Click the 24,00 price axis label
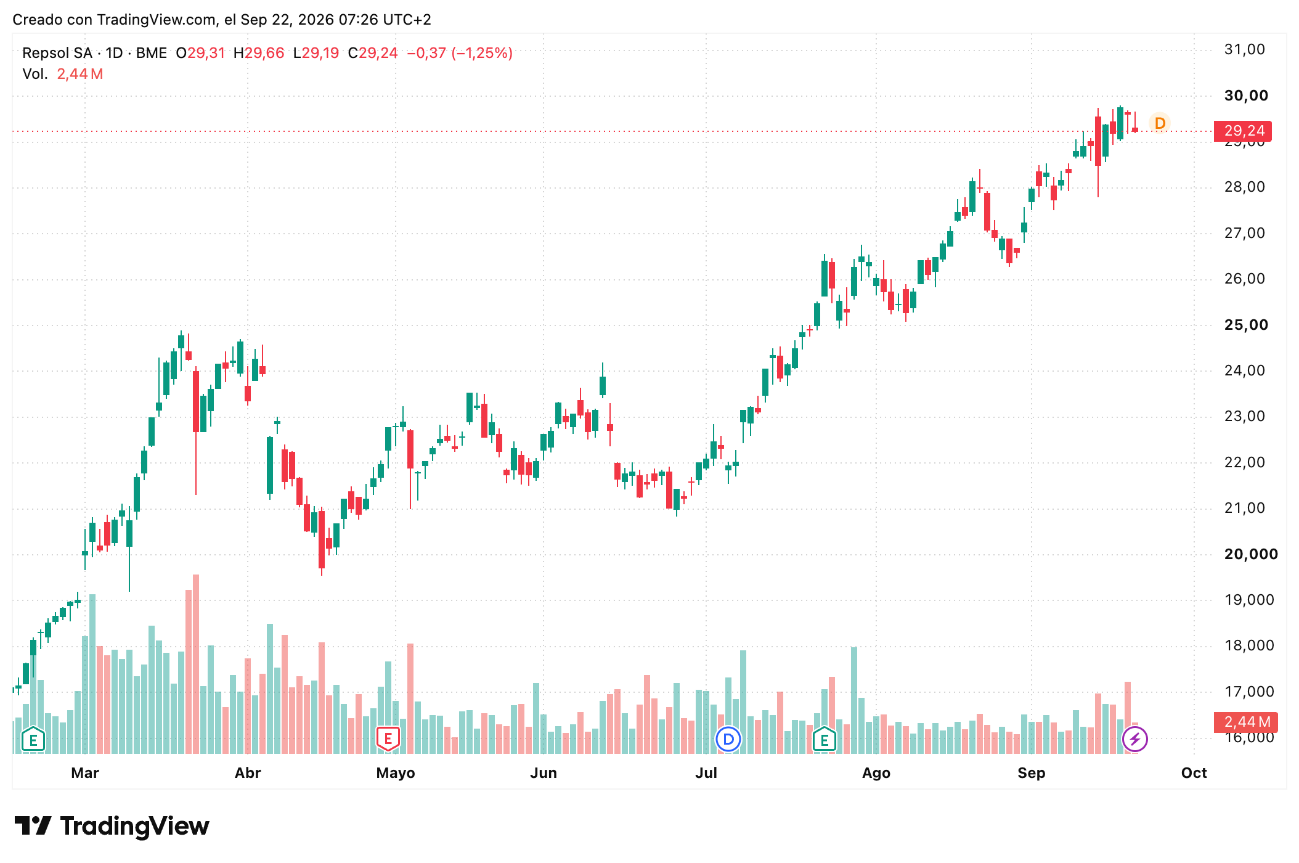Image resolution: width=1299 pixels, height=863 pixels. pyautogui.click(x=1246, y=370)
